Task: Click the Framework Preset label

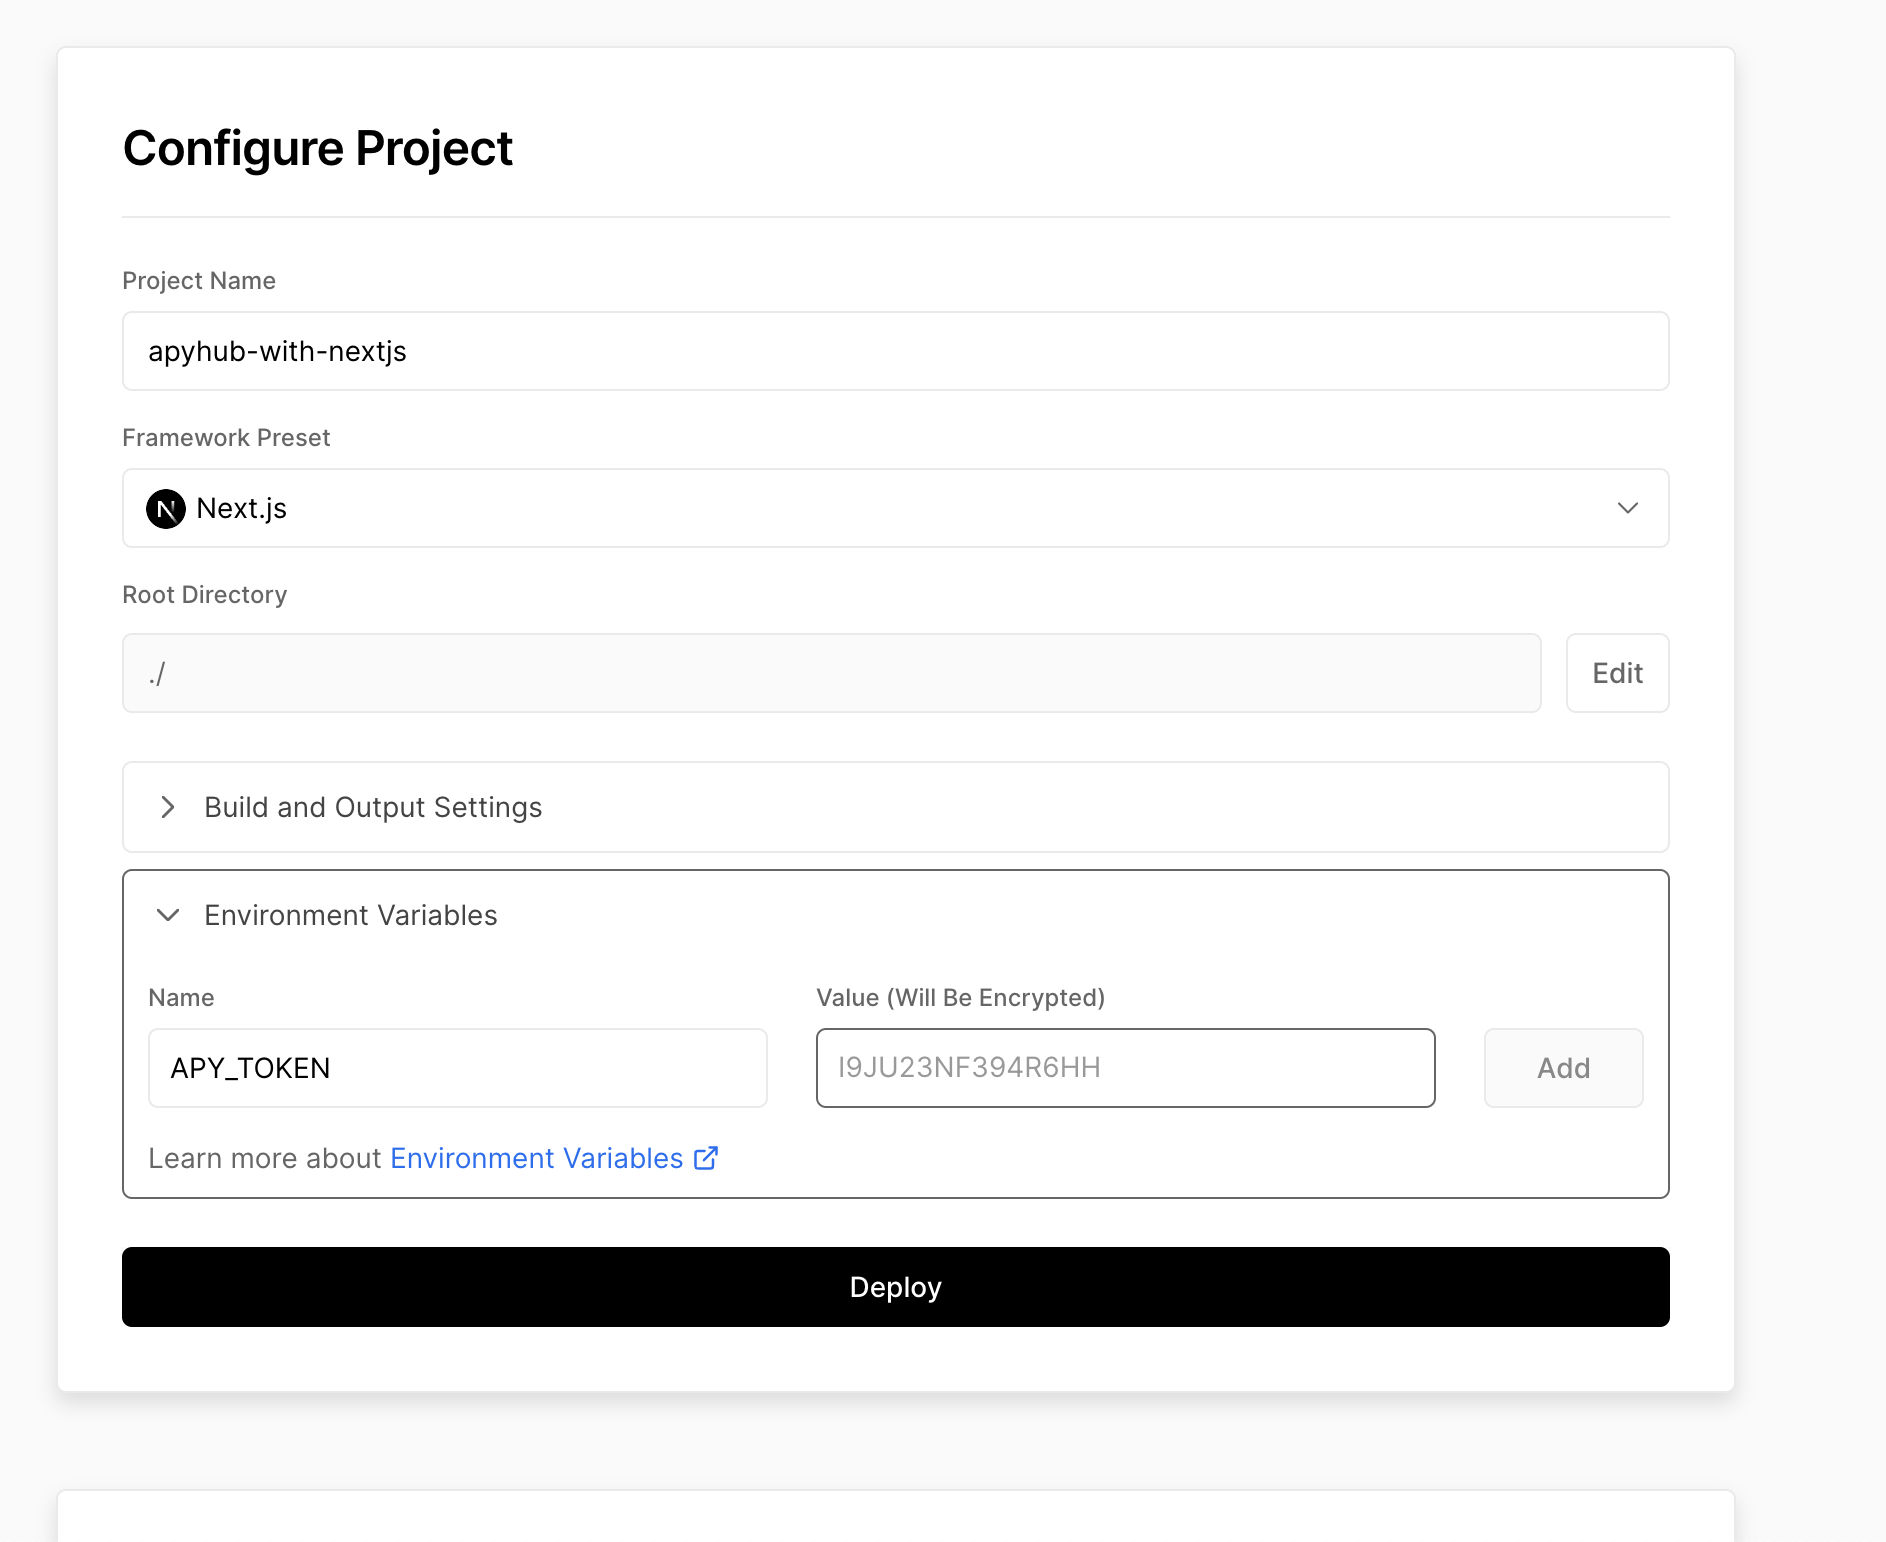Action: point(226,438)
